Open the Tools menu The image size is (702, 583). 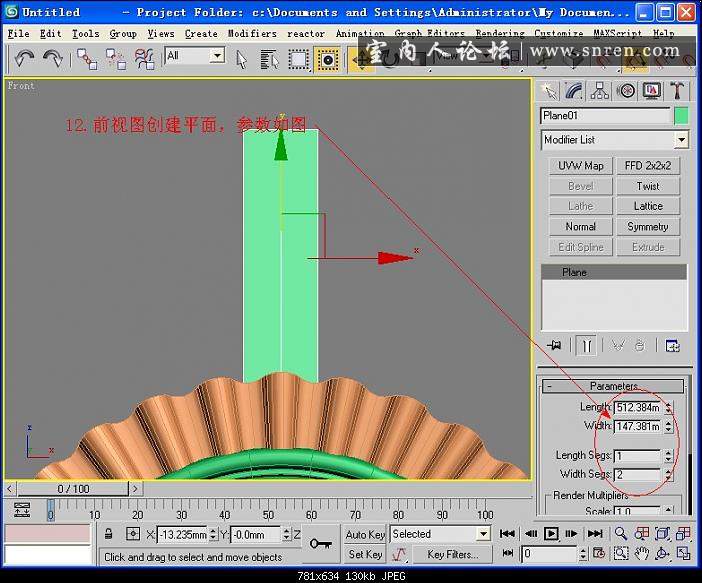[x=86, y=34]
